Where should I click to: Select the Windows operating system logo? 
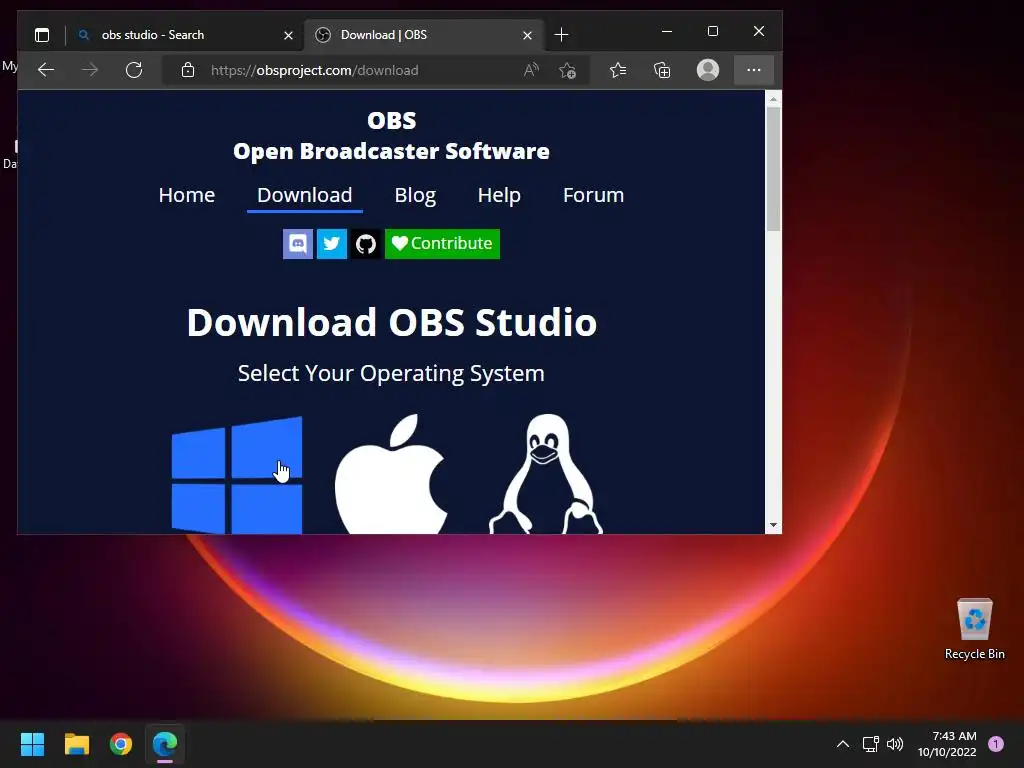pyautogui.click(x=236, y=475)
